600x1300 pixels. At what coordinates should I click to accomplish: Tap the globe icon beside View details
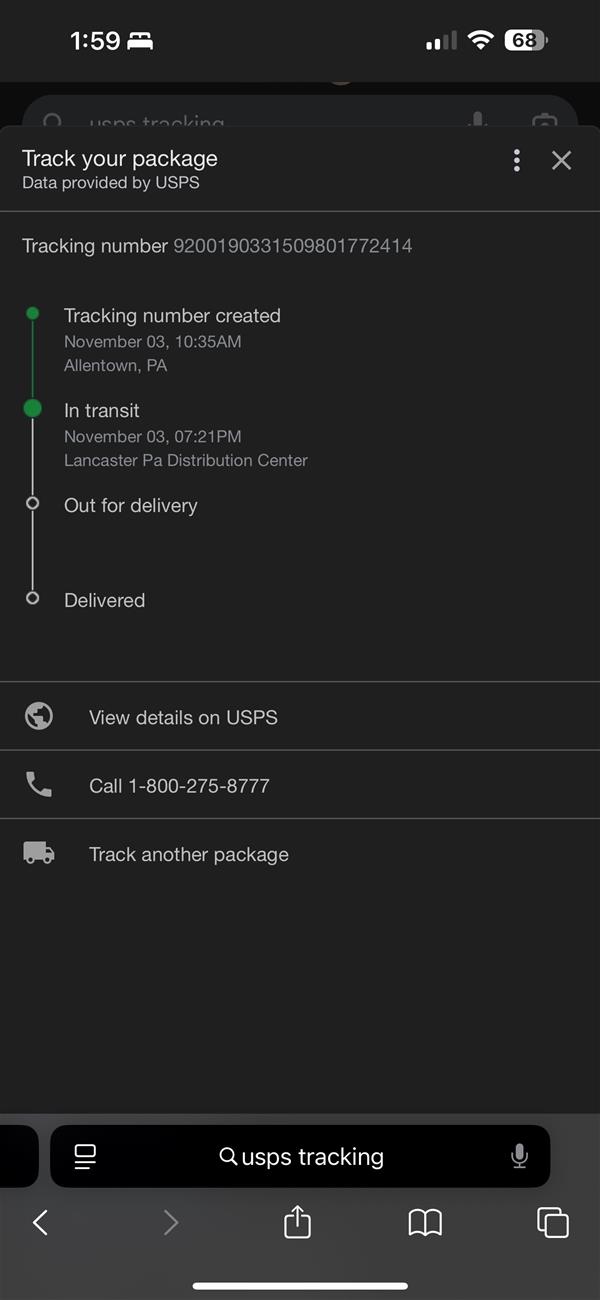point(39,716)
